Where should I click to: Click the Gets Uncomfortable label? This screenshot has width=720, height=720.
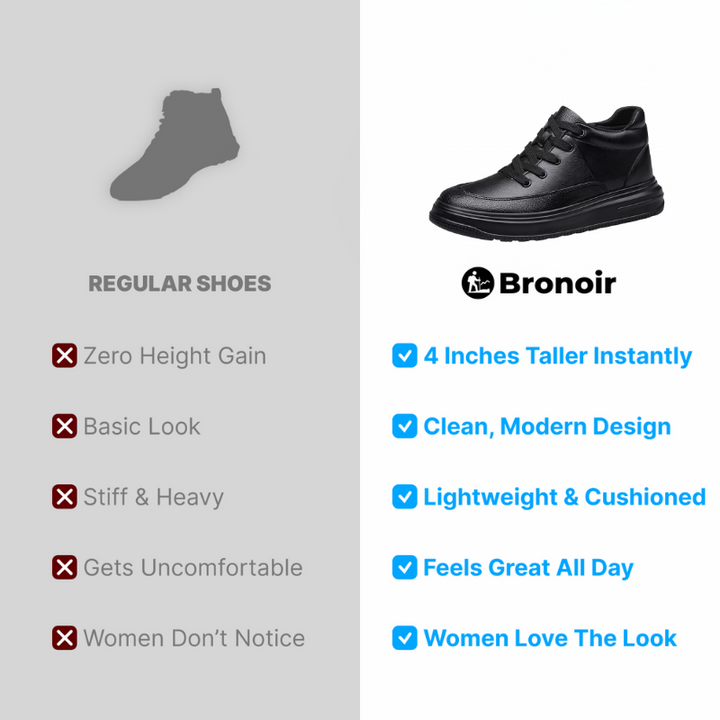193,568
